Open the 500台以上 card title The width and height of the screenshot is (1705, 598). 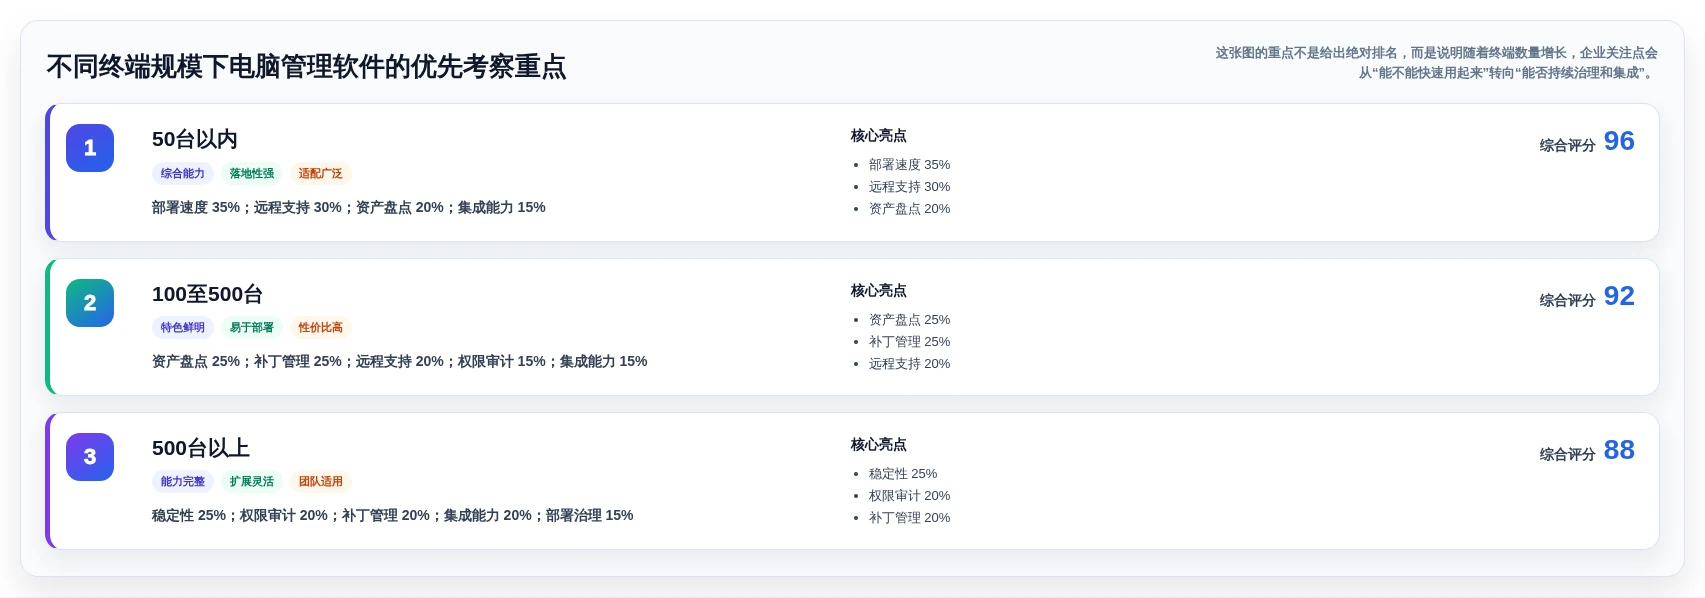click(x=201, y=448)
